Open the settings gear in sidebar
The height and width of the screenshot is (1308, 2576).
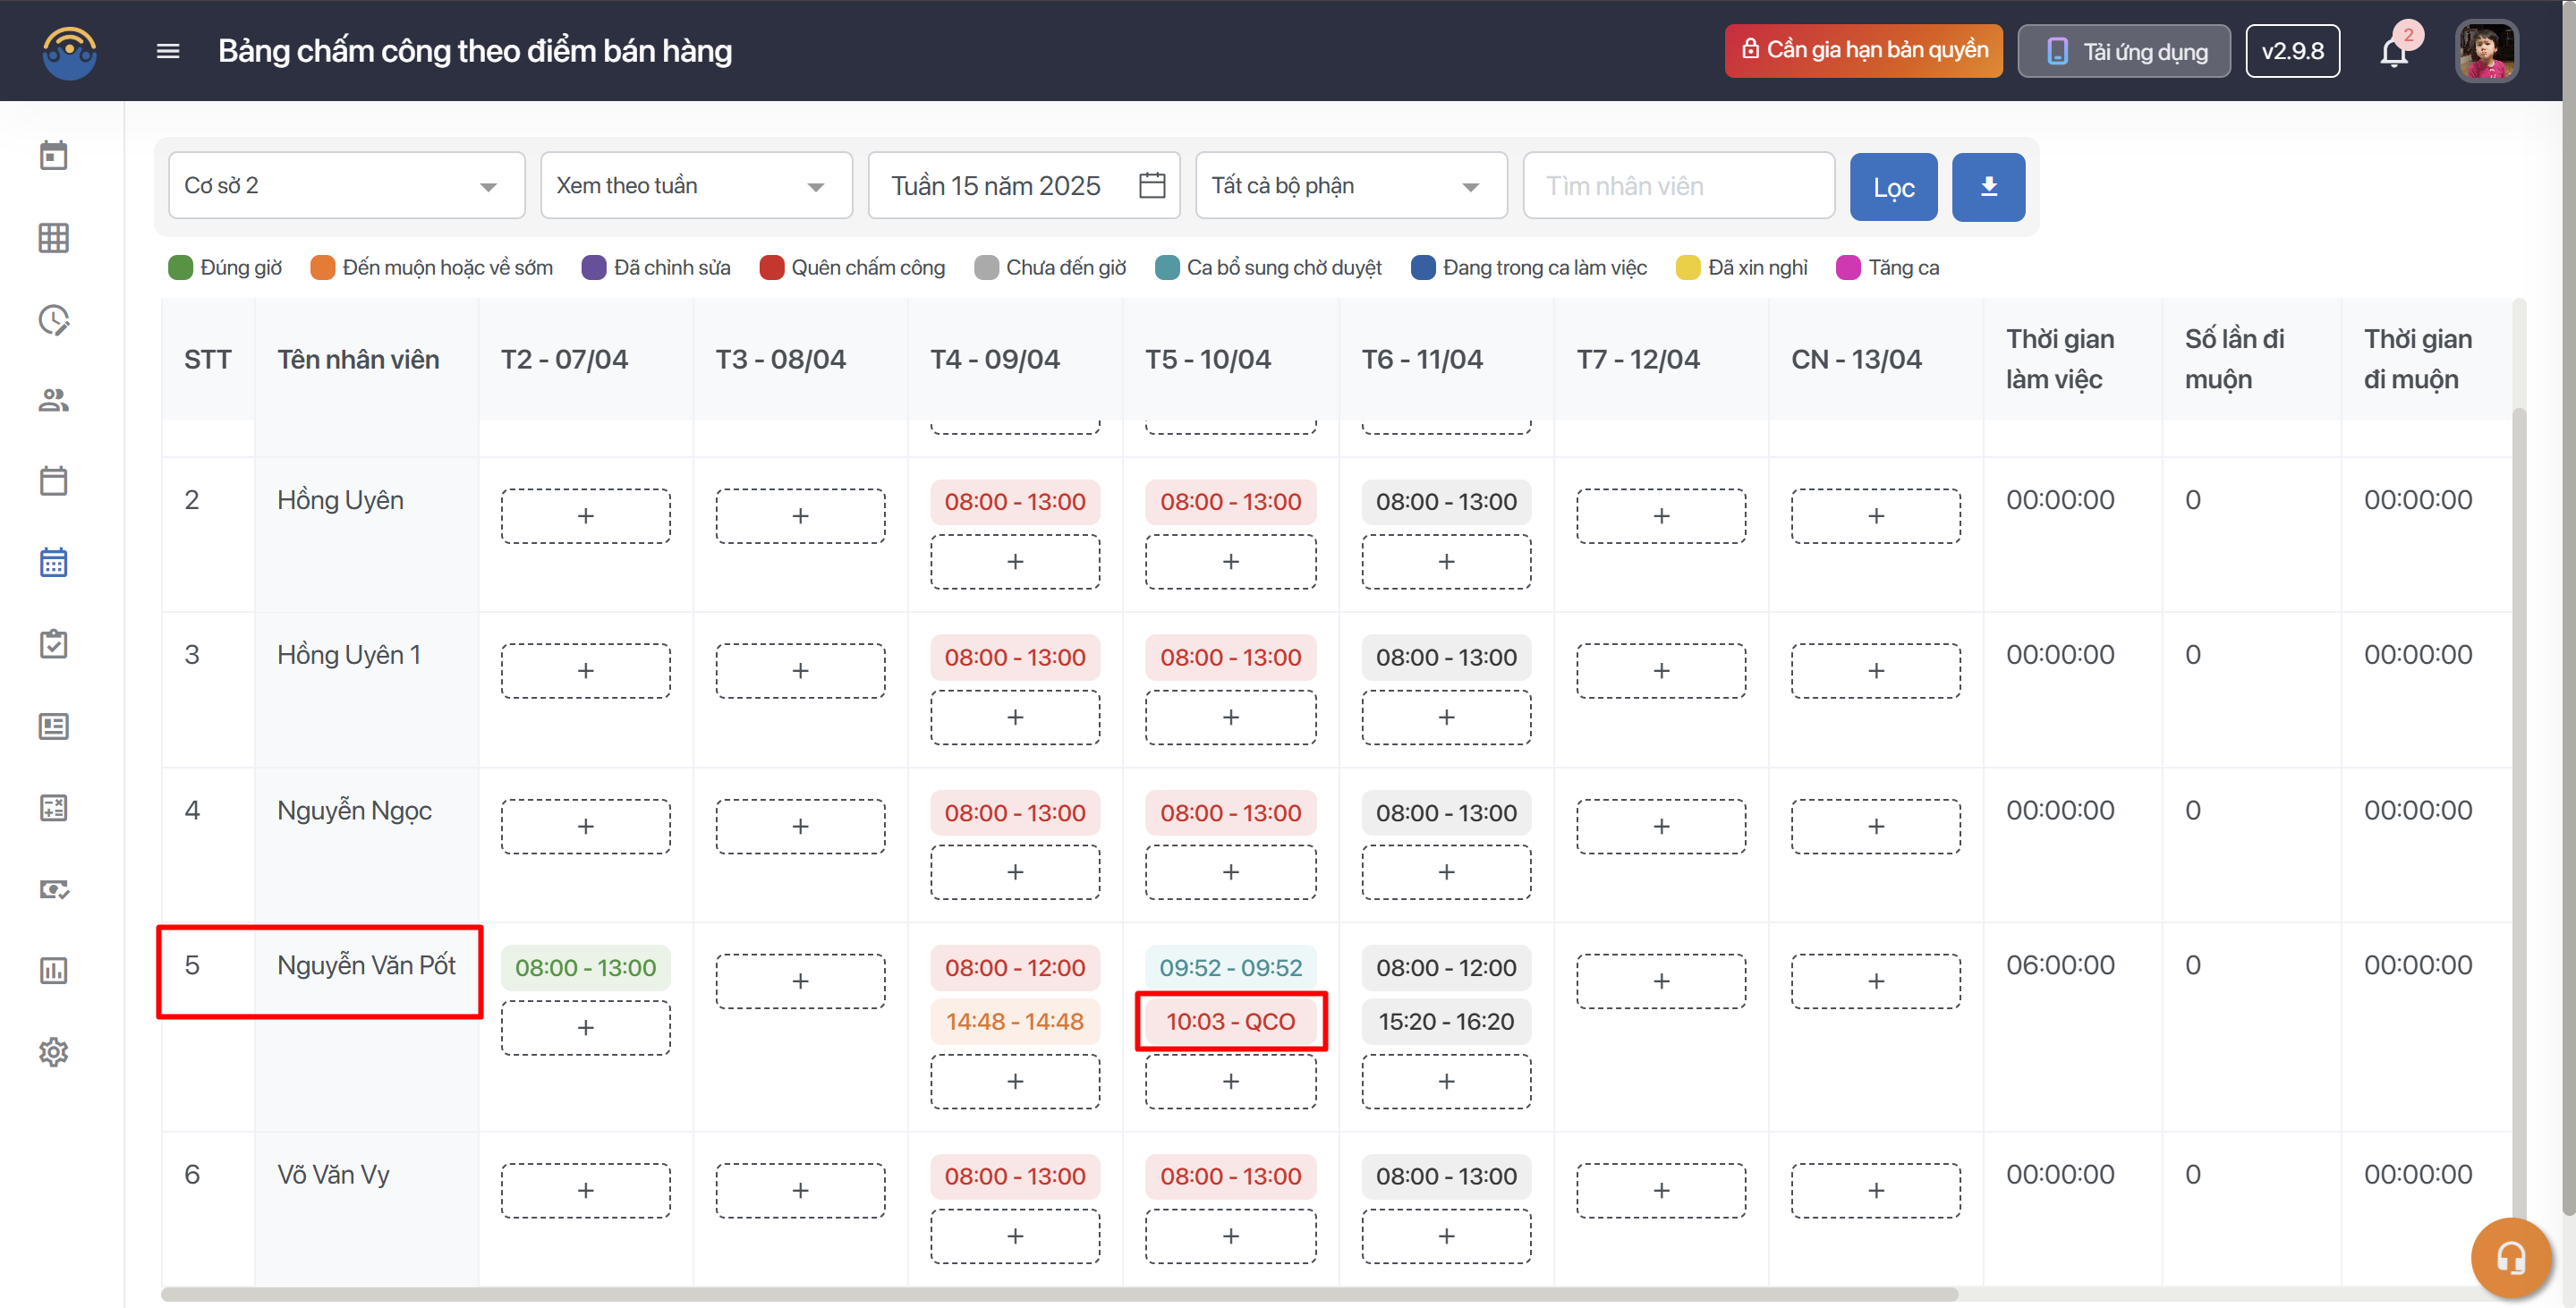pyautogui.click(x=54, y=1052)
